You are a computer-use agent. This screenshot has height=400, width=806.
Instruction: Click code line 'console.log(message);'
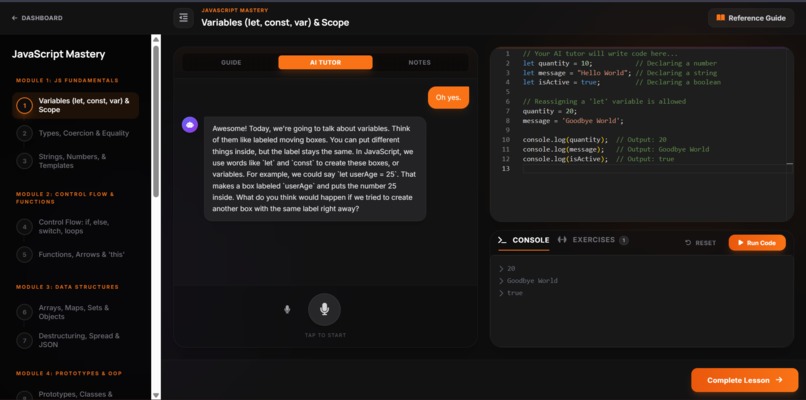[563, 149]
